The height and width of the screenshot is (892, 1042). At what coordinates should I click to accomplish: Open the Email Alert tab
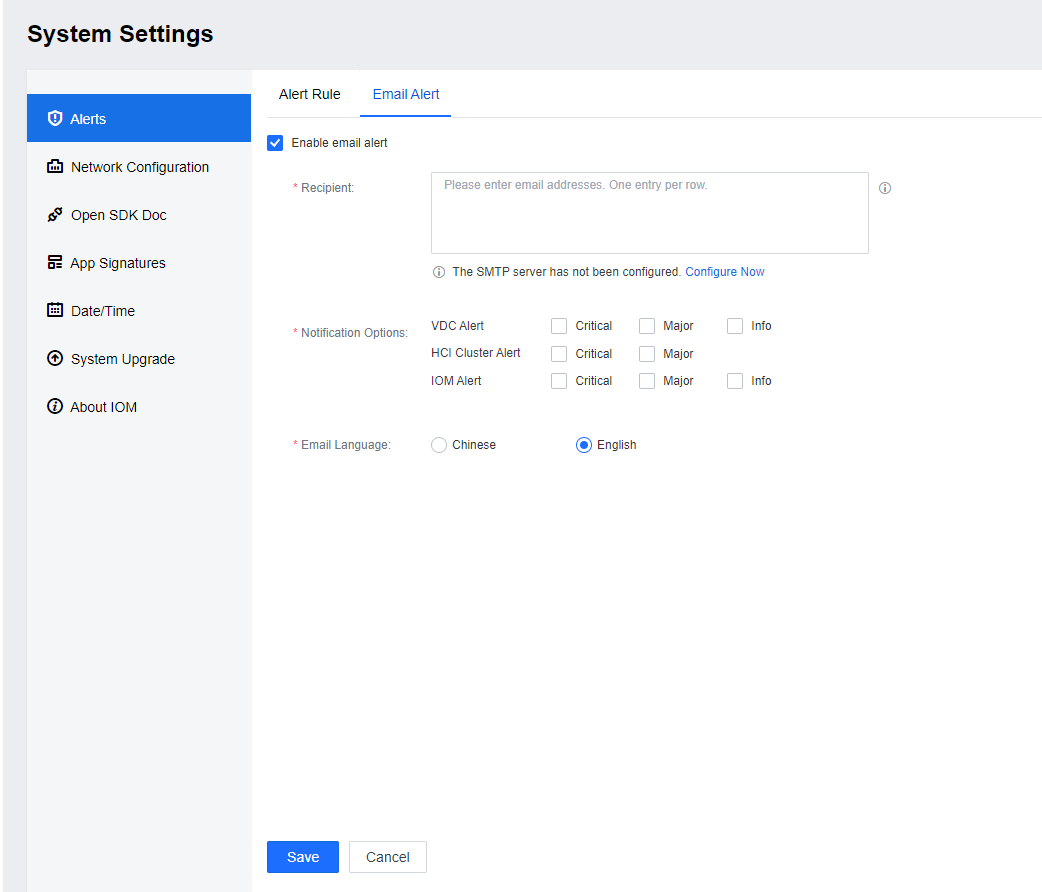point(406,94)
